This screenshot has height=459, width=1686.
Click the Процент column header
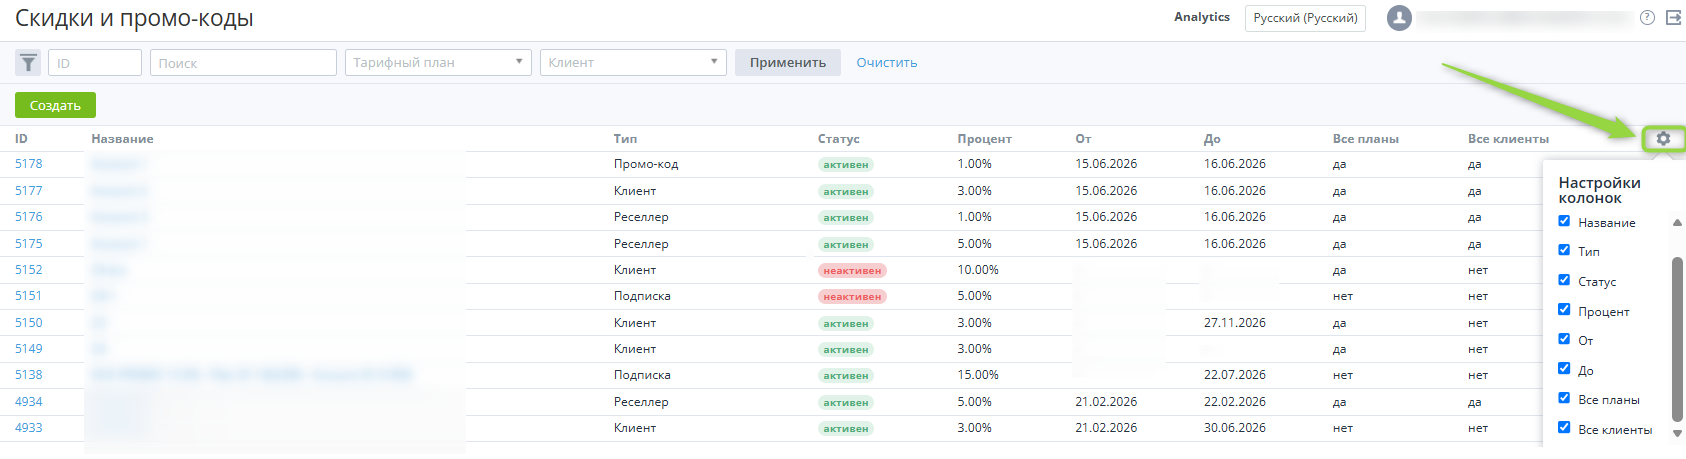pos(984,139)
